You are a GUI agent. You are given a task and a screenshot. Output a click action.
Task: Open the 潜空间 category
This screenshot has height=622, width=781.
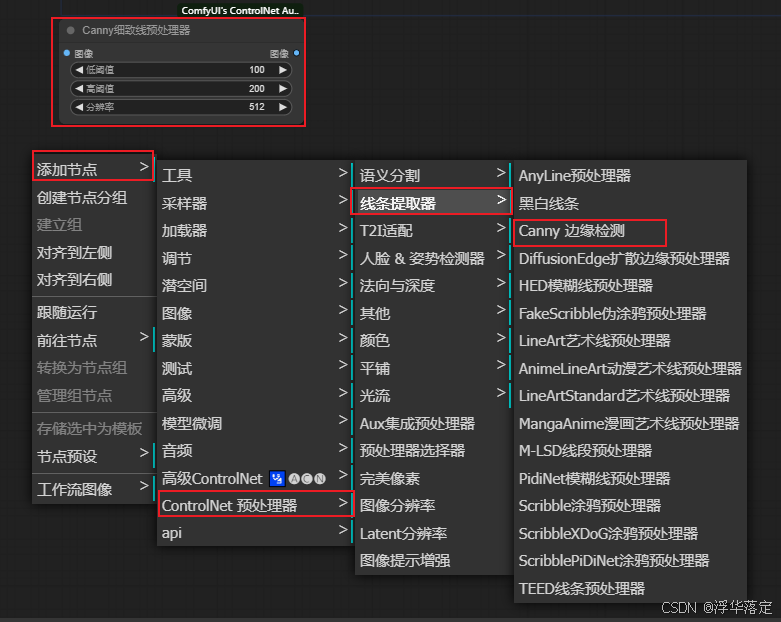(255, 286)
